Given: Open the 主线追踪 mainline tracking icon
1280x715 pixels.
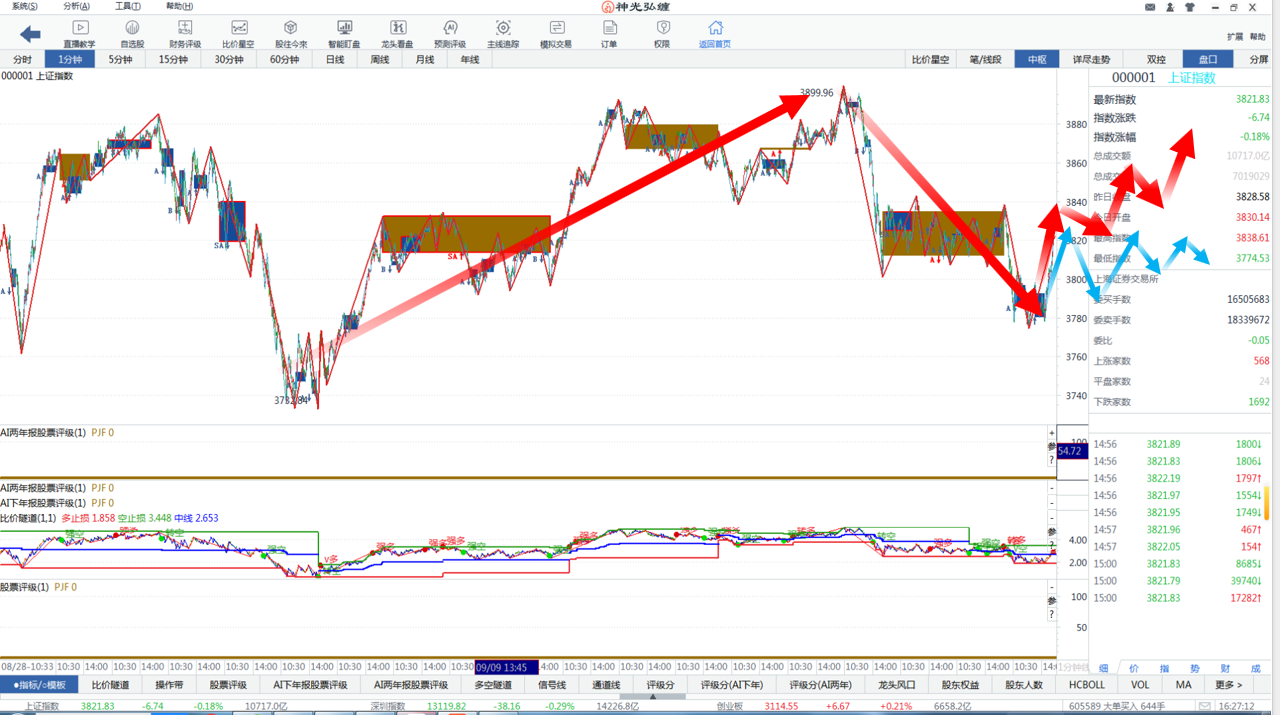Looking at the screenshot, I should (x=503, y=34).
